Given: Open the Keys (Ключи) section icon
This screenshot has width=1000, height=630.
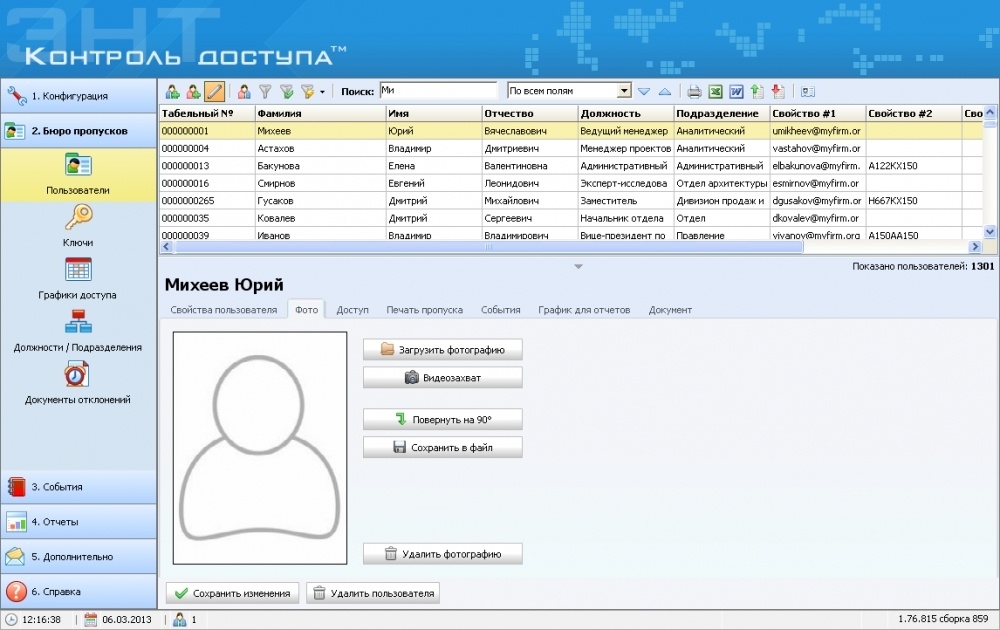Looking at the screenshot, I should 78,218.
